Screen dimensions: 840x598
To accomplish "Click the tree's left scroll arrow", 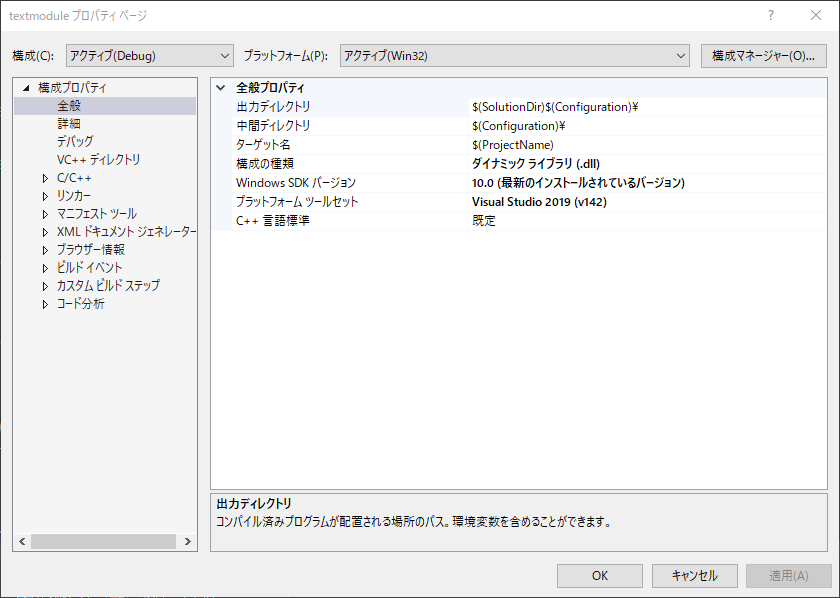I will pyautogui.click(x=22, y=541).
